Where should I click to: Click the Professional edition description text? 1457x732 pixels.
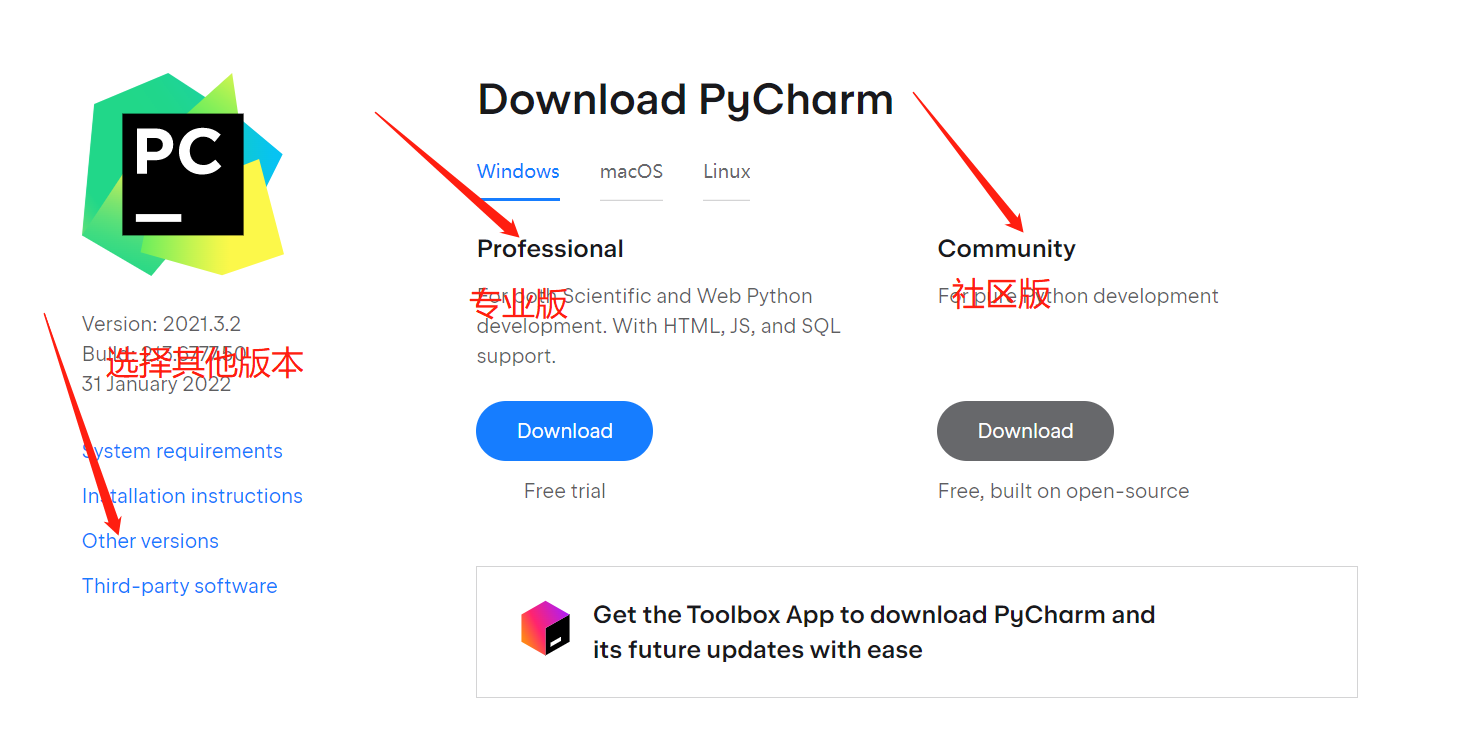click(x=659, y=326)
